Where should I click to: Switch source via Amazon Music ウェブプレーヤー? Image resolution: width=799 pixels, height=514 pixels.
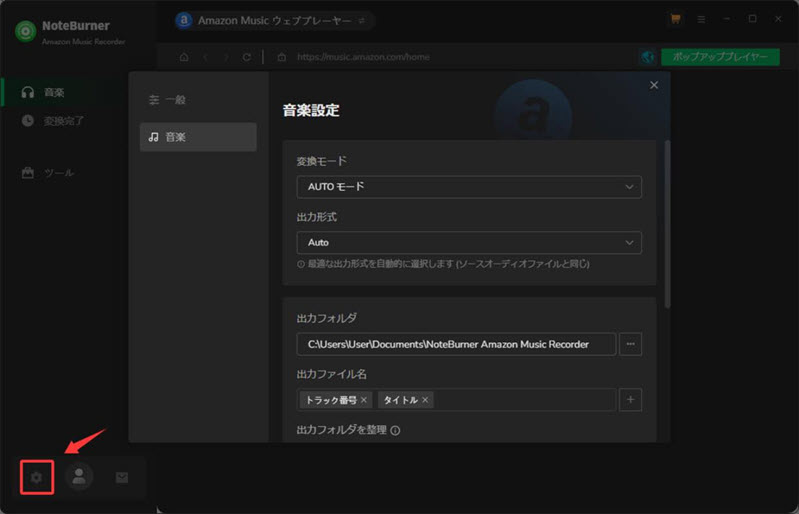click(274, 21)
